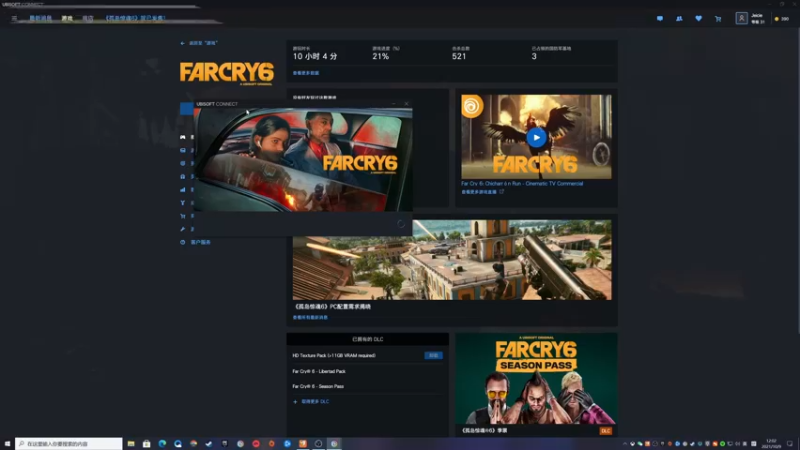800x450 pixels.
Task: Click the cart icon in the game sidebar
Action: pyautogui.click(x=183, y=216)
